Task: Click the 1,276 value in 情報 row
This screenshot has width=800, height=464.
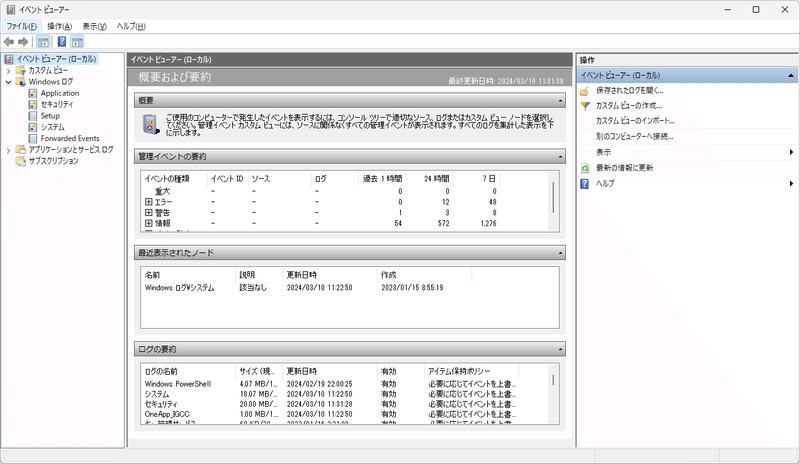Action: pyautogui.click(x=488, y=223)
